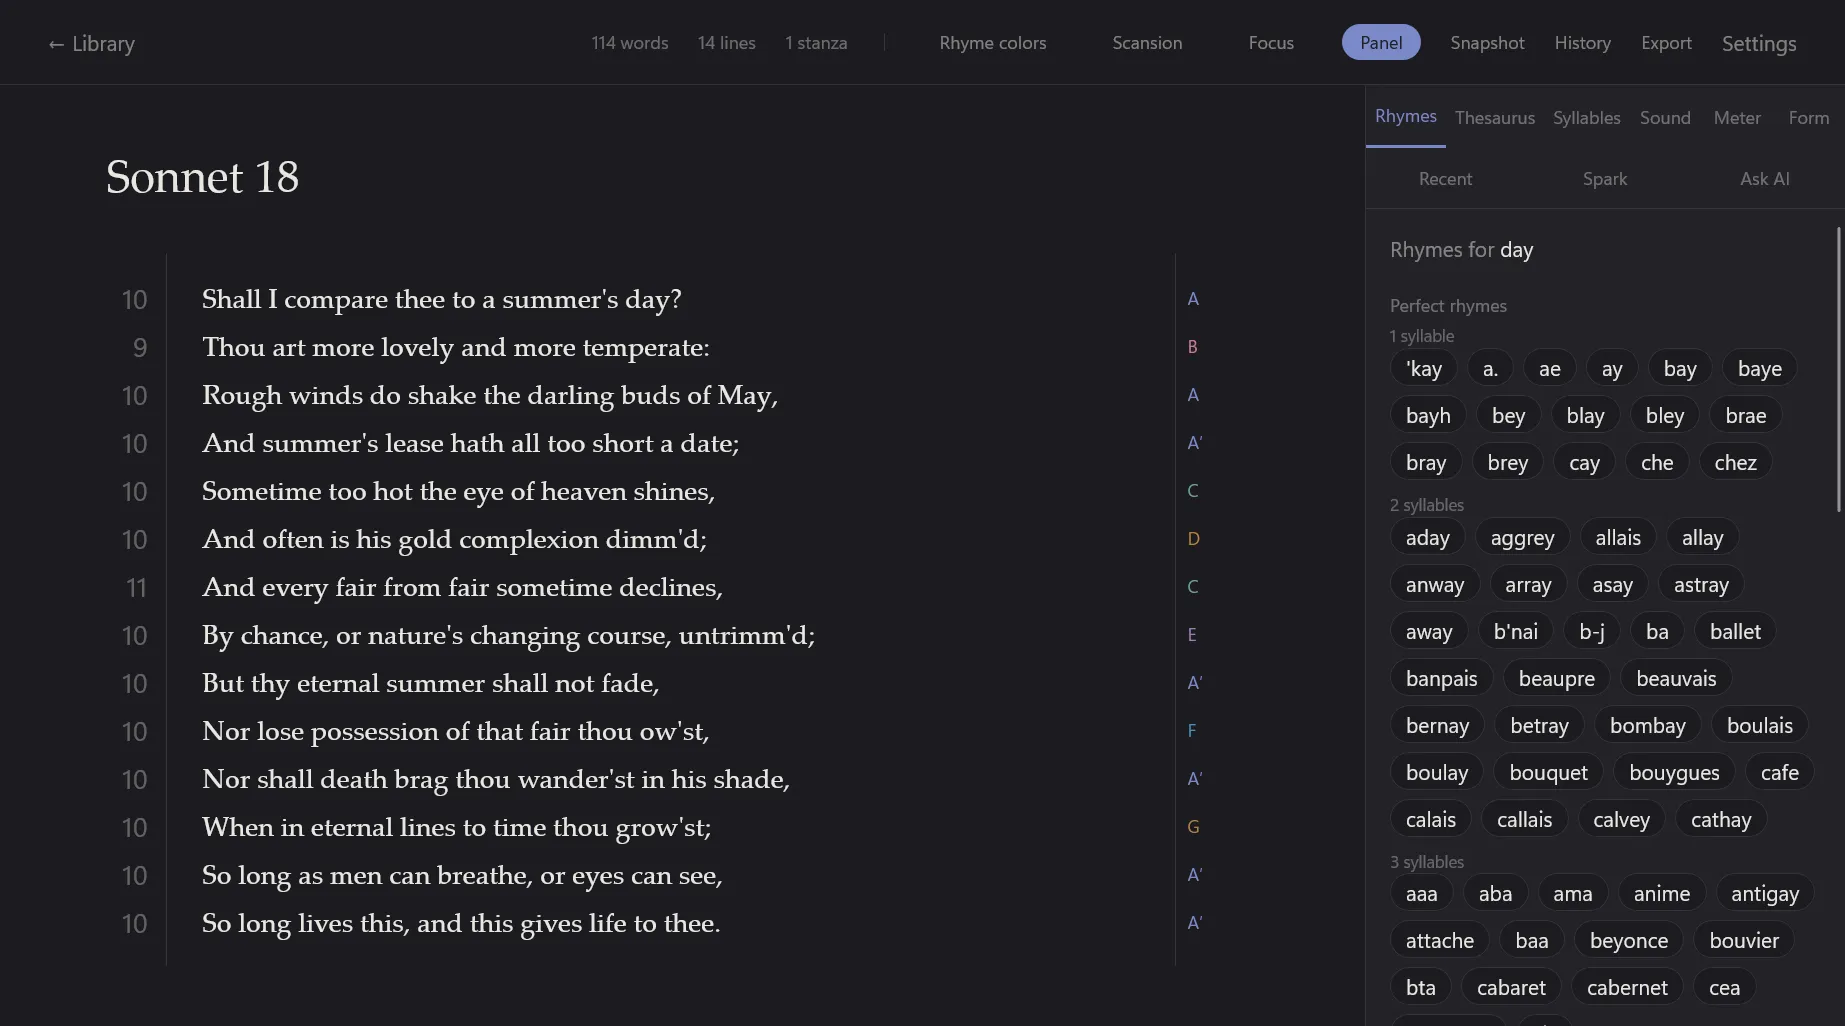Screen dimensions: 1845x1026
Task: Select the Spark sub-tab
Action: point(1605,179)
